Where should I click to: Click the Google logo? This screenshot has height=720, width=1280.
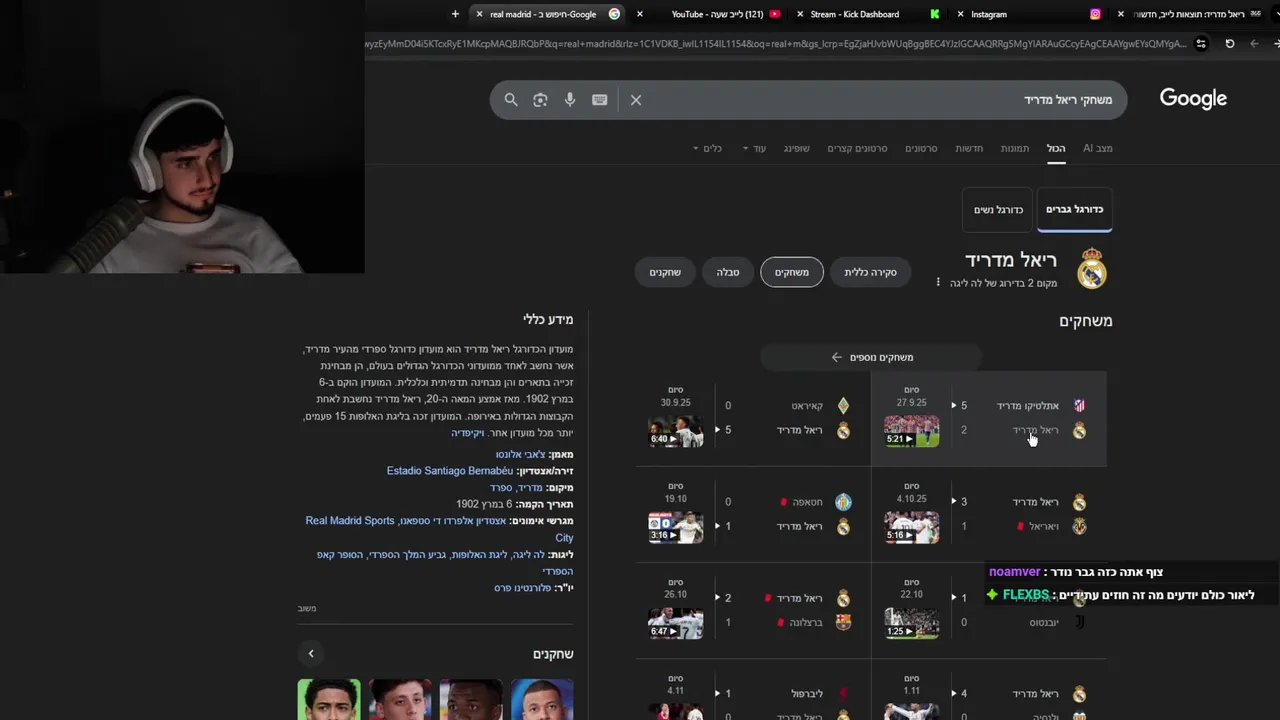[1193, 98]
